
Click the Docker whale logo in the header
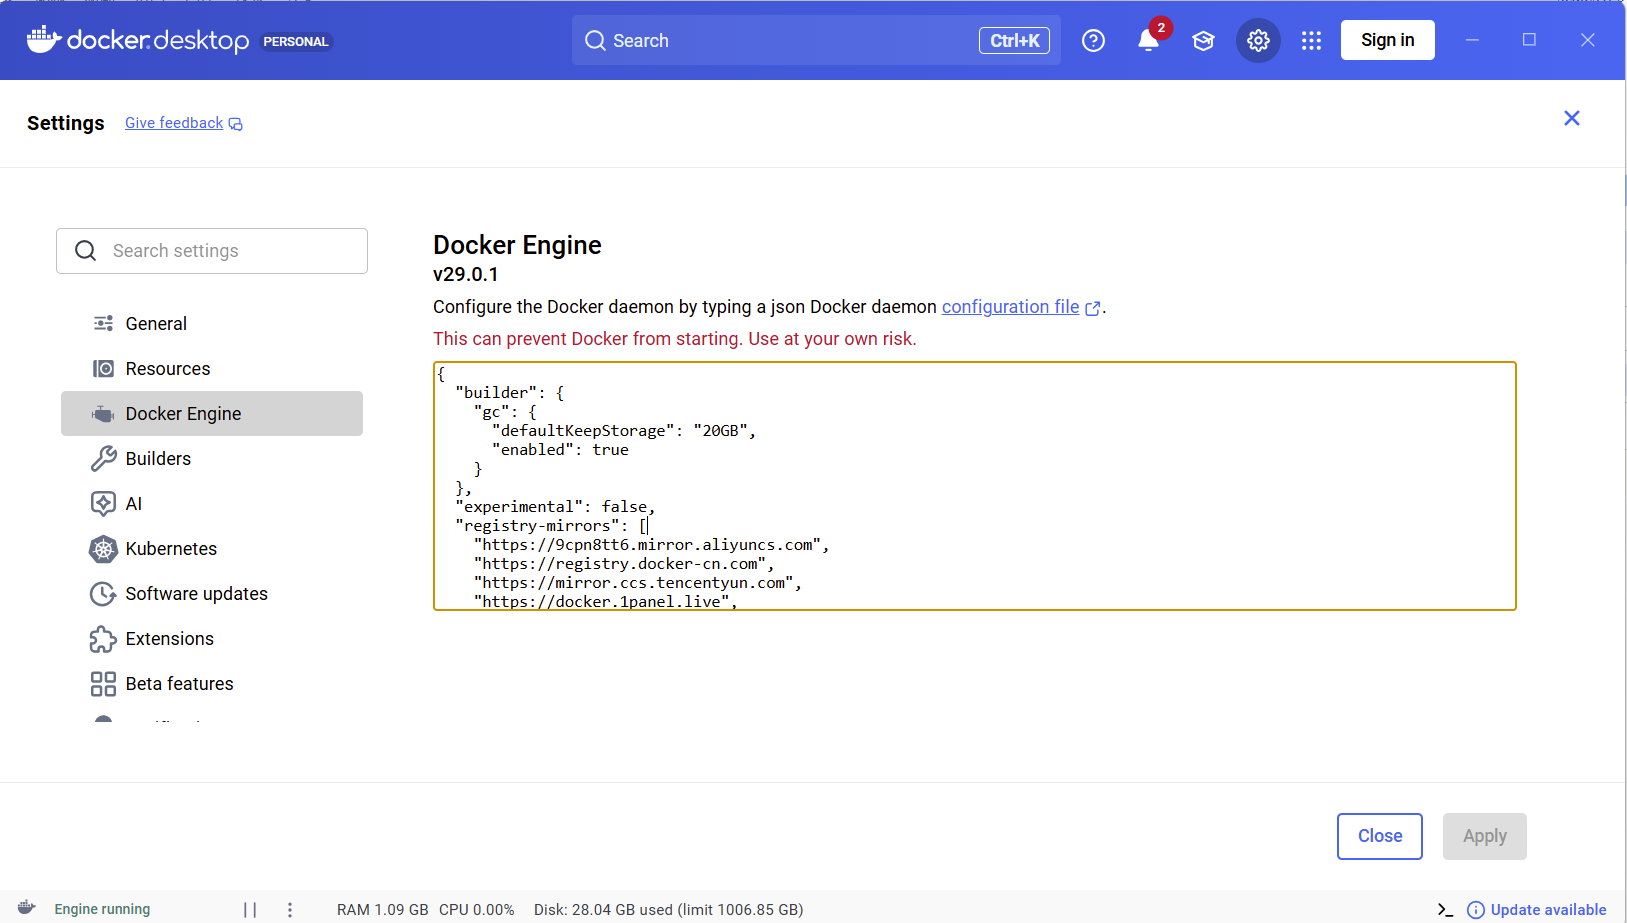44,40
